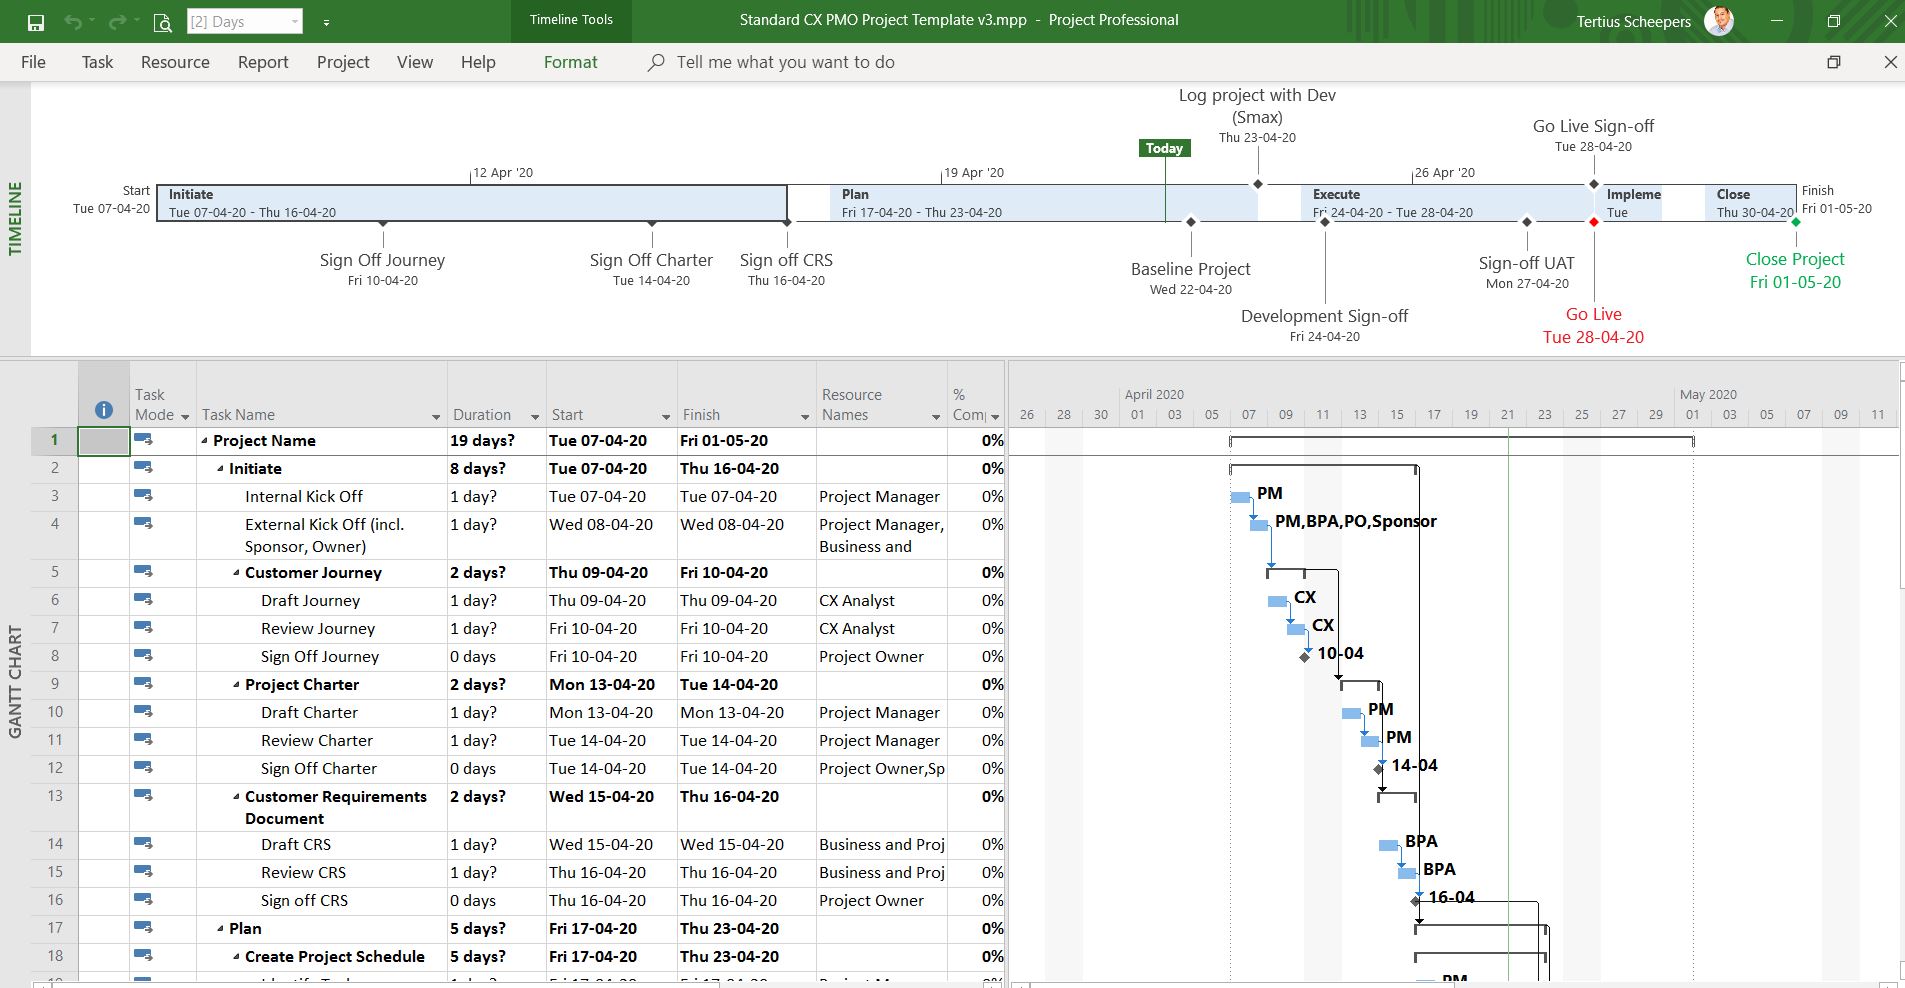Open the Task Name column filter dropdown

pos(436,416)
